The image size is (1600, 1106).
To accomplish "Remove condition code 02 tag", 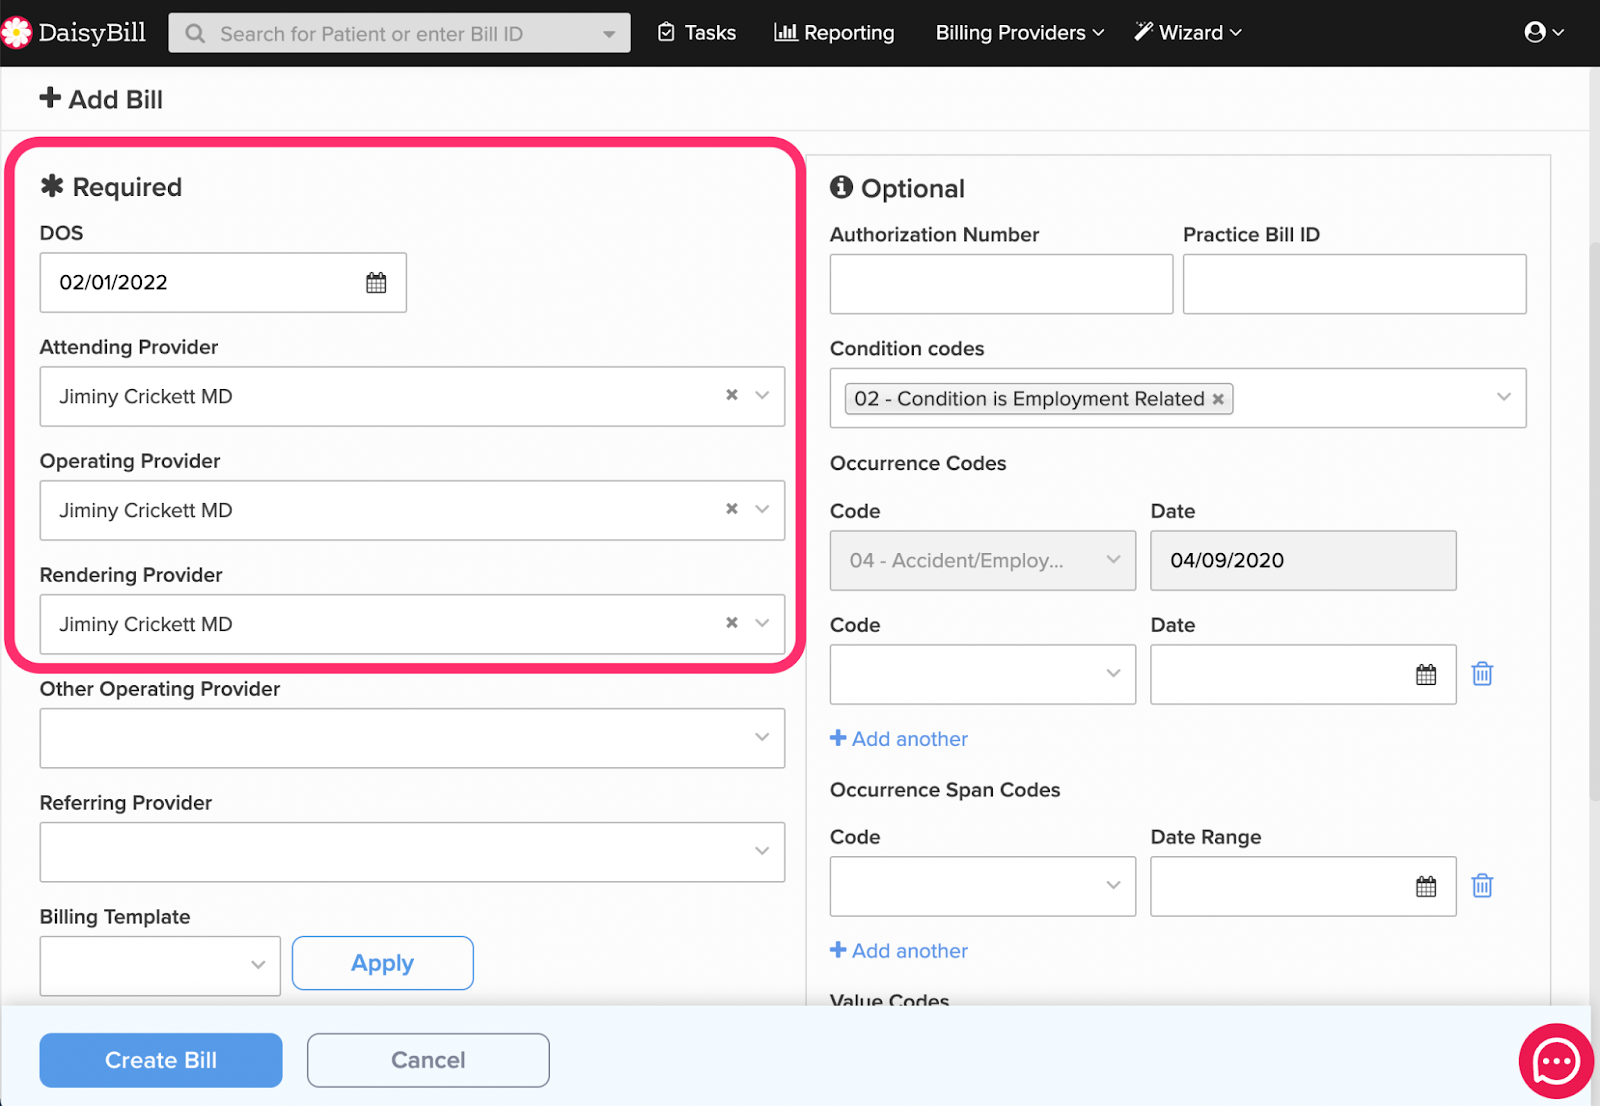I will [x=1218, y=399].
